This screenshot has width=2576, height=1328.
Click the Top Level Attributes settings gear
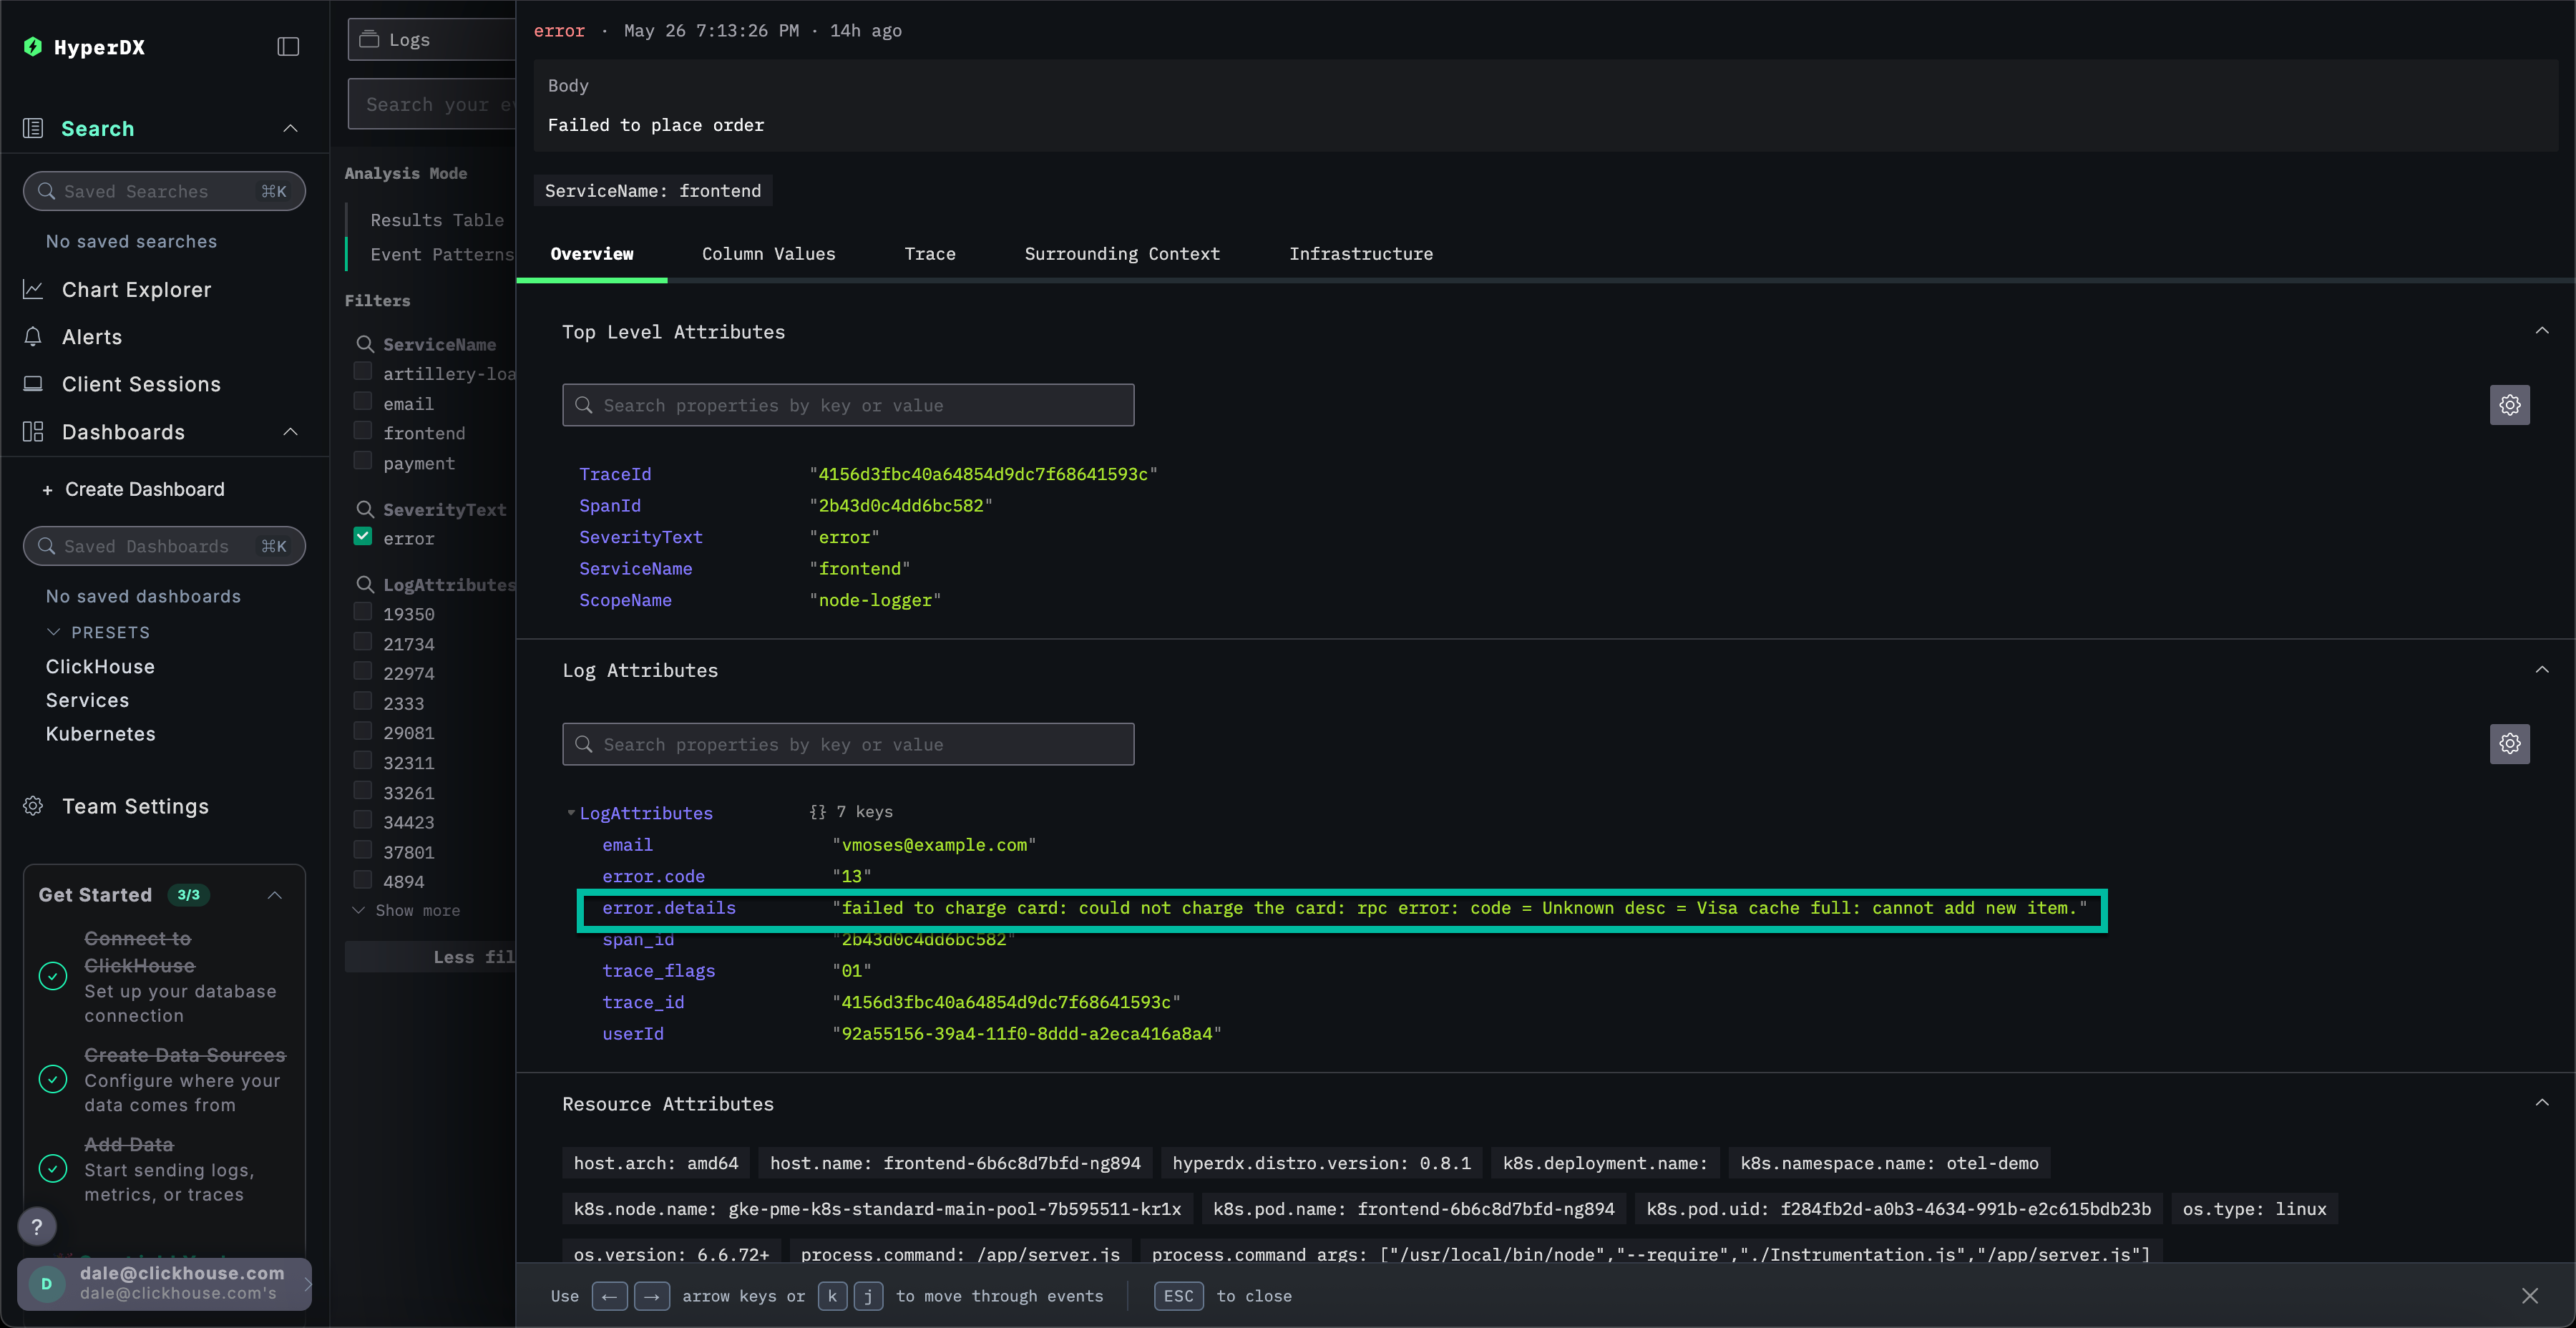tap(2509, 405)
